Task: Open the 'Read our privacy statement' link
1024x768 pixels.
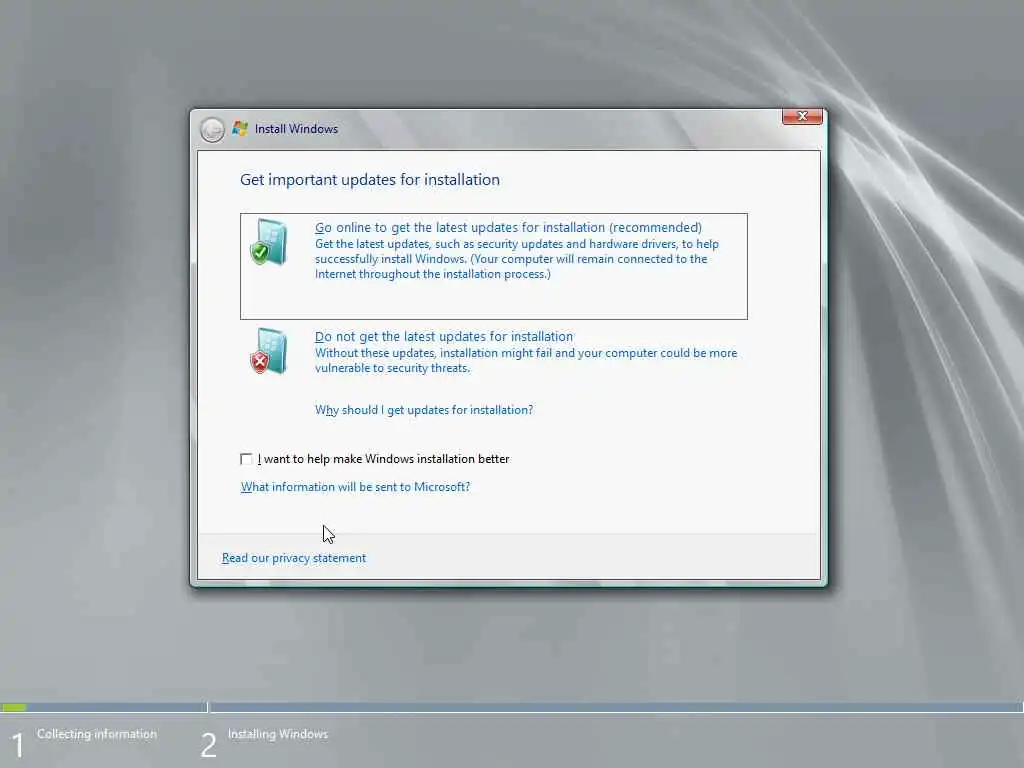Action: [x=294, y=558]
